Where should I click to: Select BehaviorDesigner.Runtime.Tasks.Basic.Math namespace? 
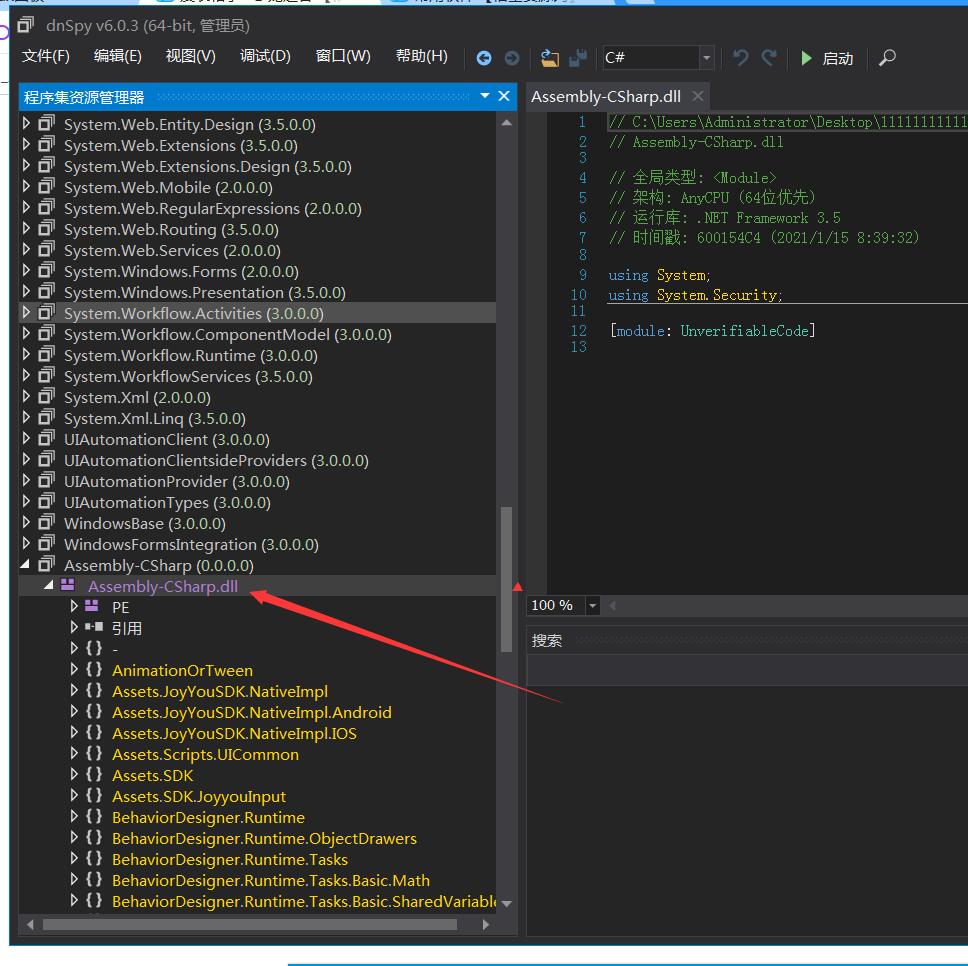[271, 880]
